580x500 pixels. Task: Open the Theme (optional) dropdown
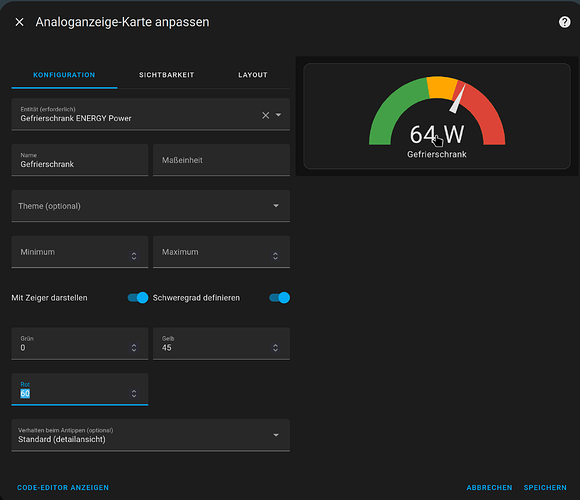tap(151, 206)
